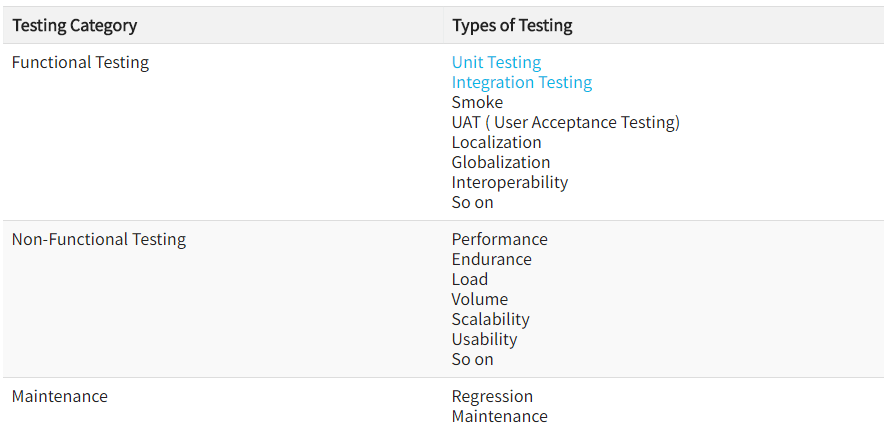Open the Unit Testing link
Screen dimensions: 887x439
[x=496, y=62]
